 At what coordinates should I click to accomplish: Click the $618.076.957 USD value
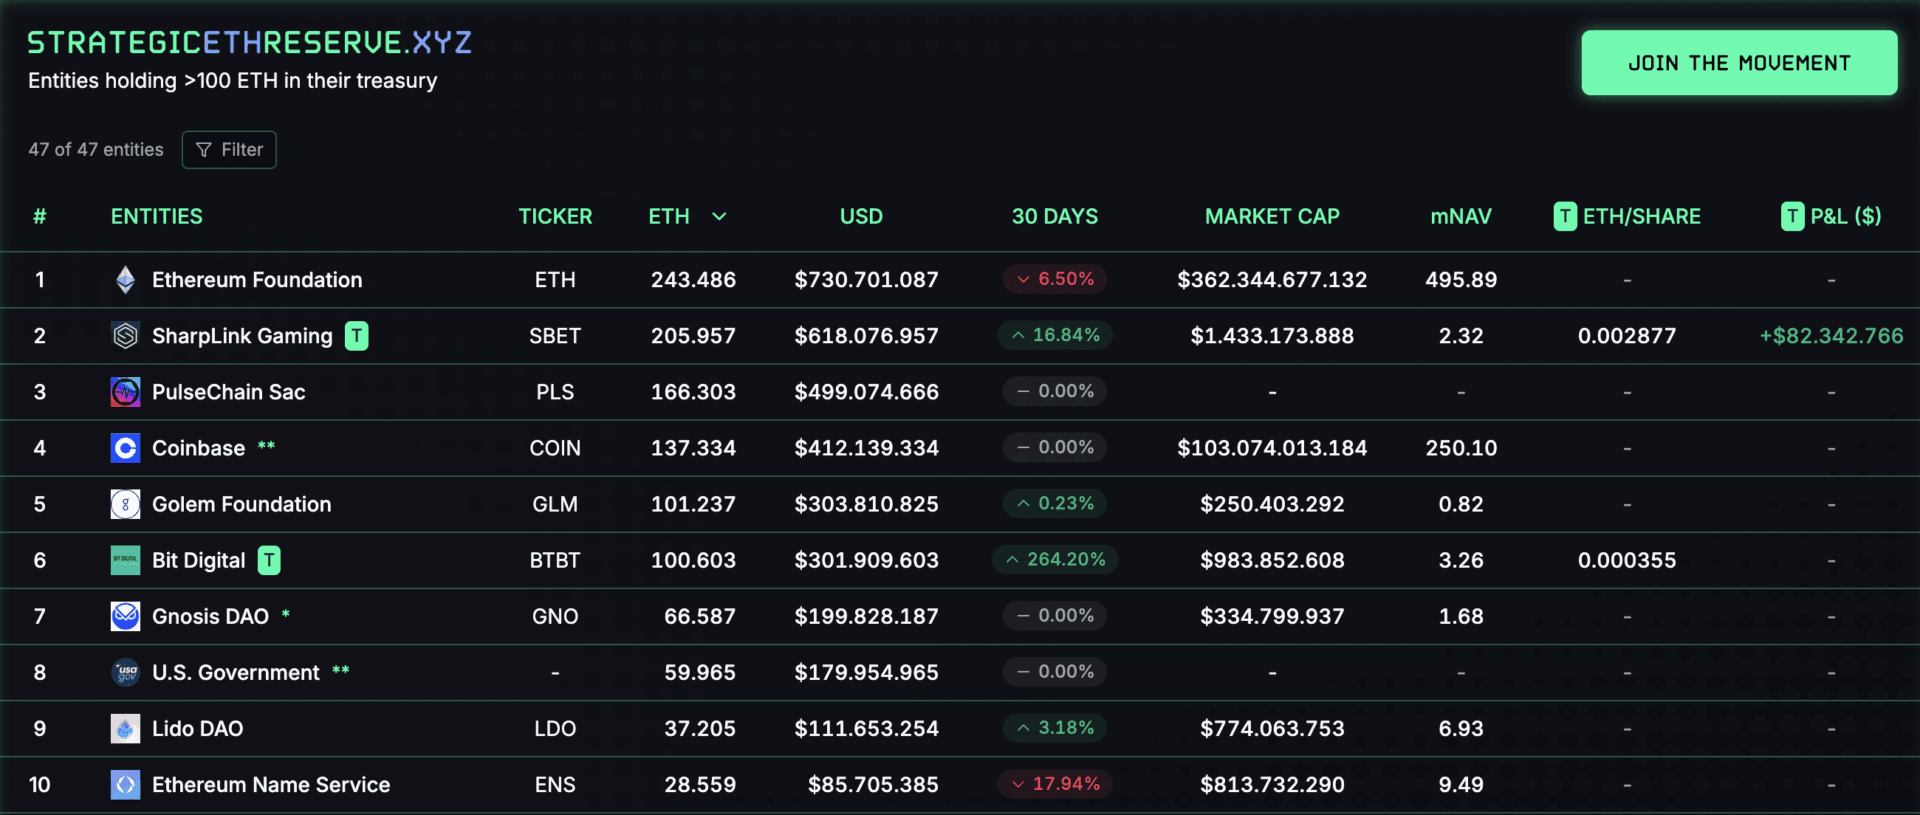(x=866, y=336)
